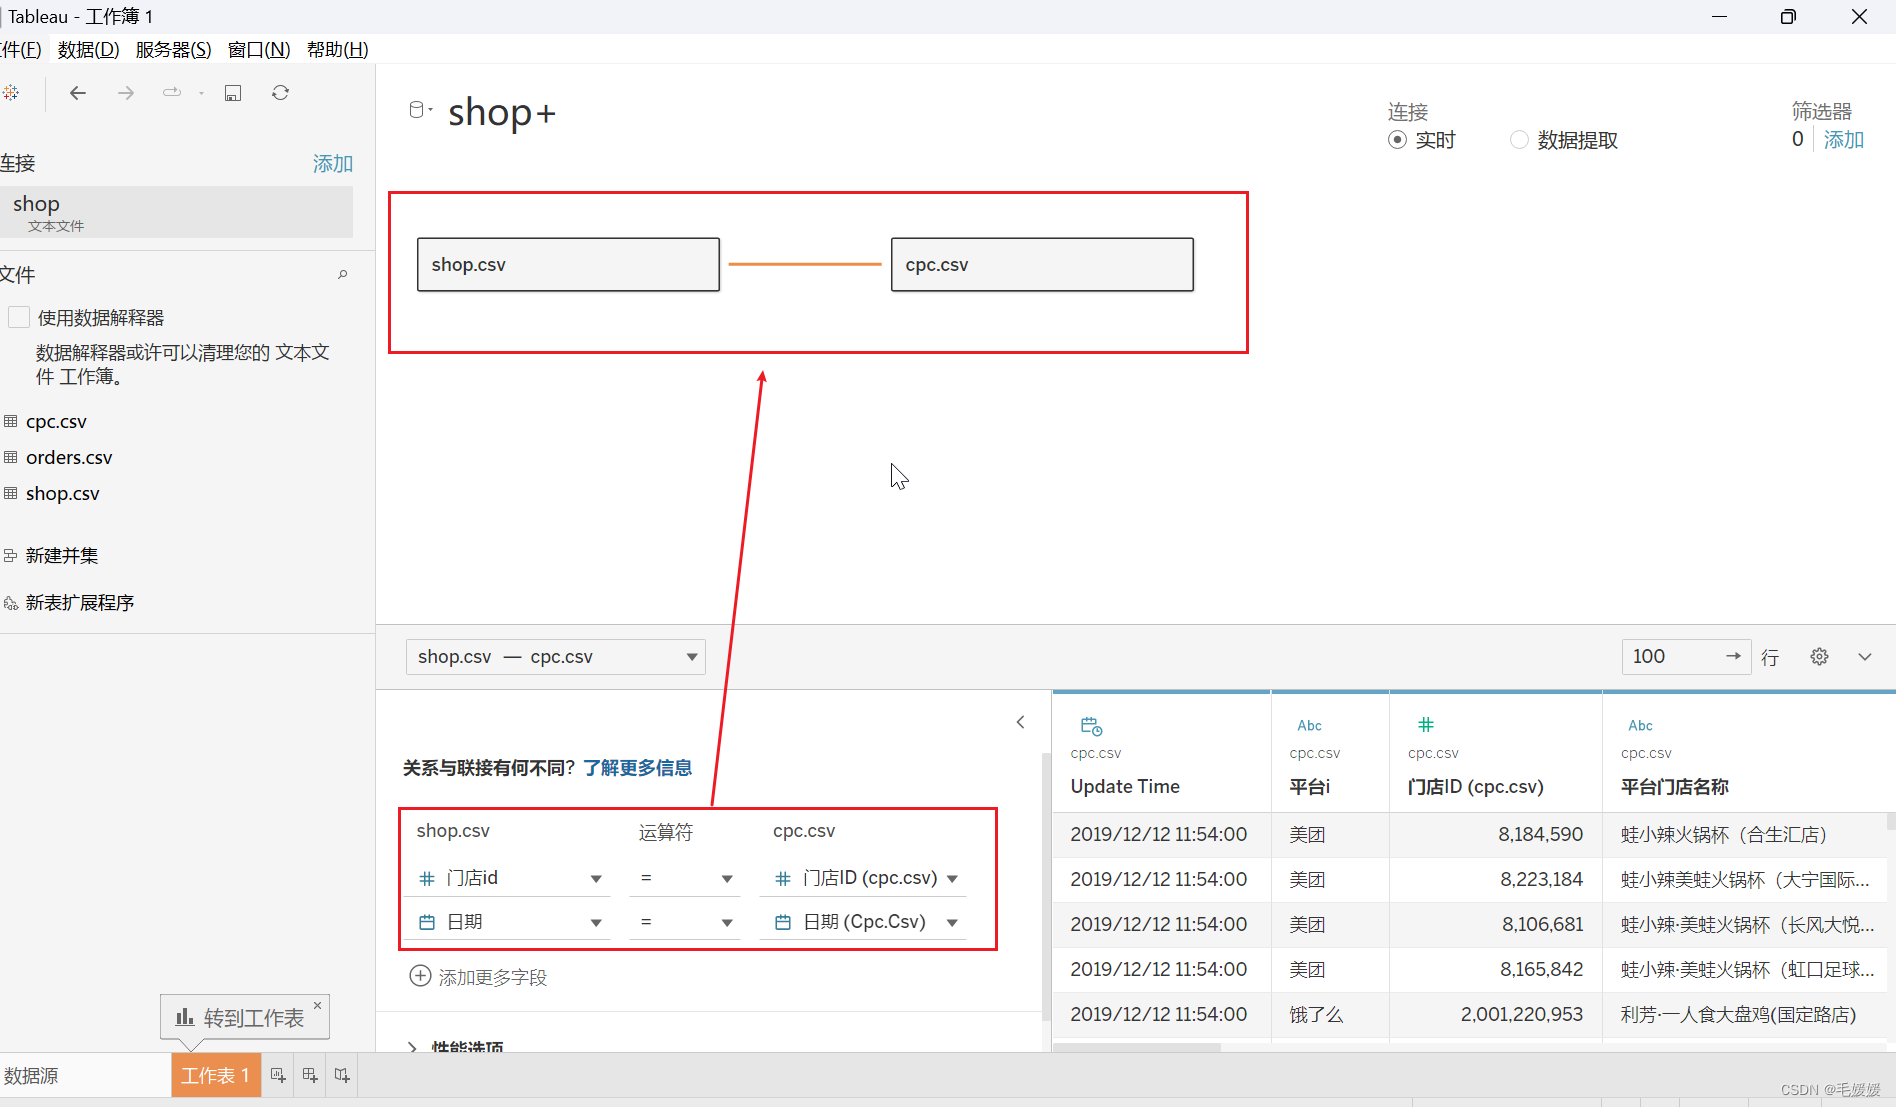
Task: Open the 服务器(S) menu
Action: (173, 50)
